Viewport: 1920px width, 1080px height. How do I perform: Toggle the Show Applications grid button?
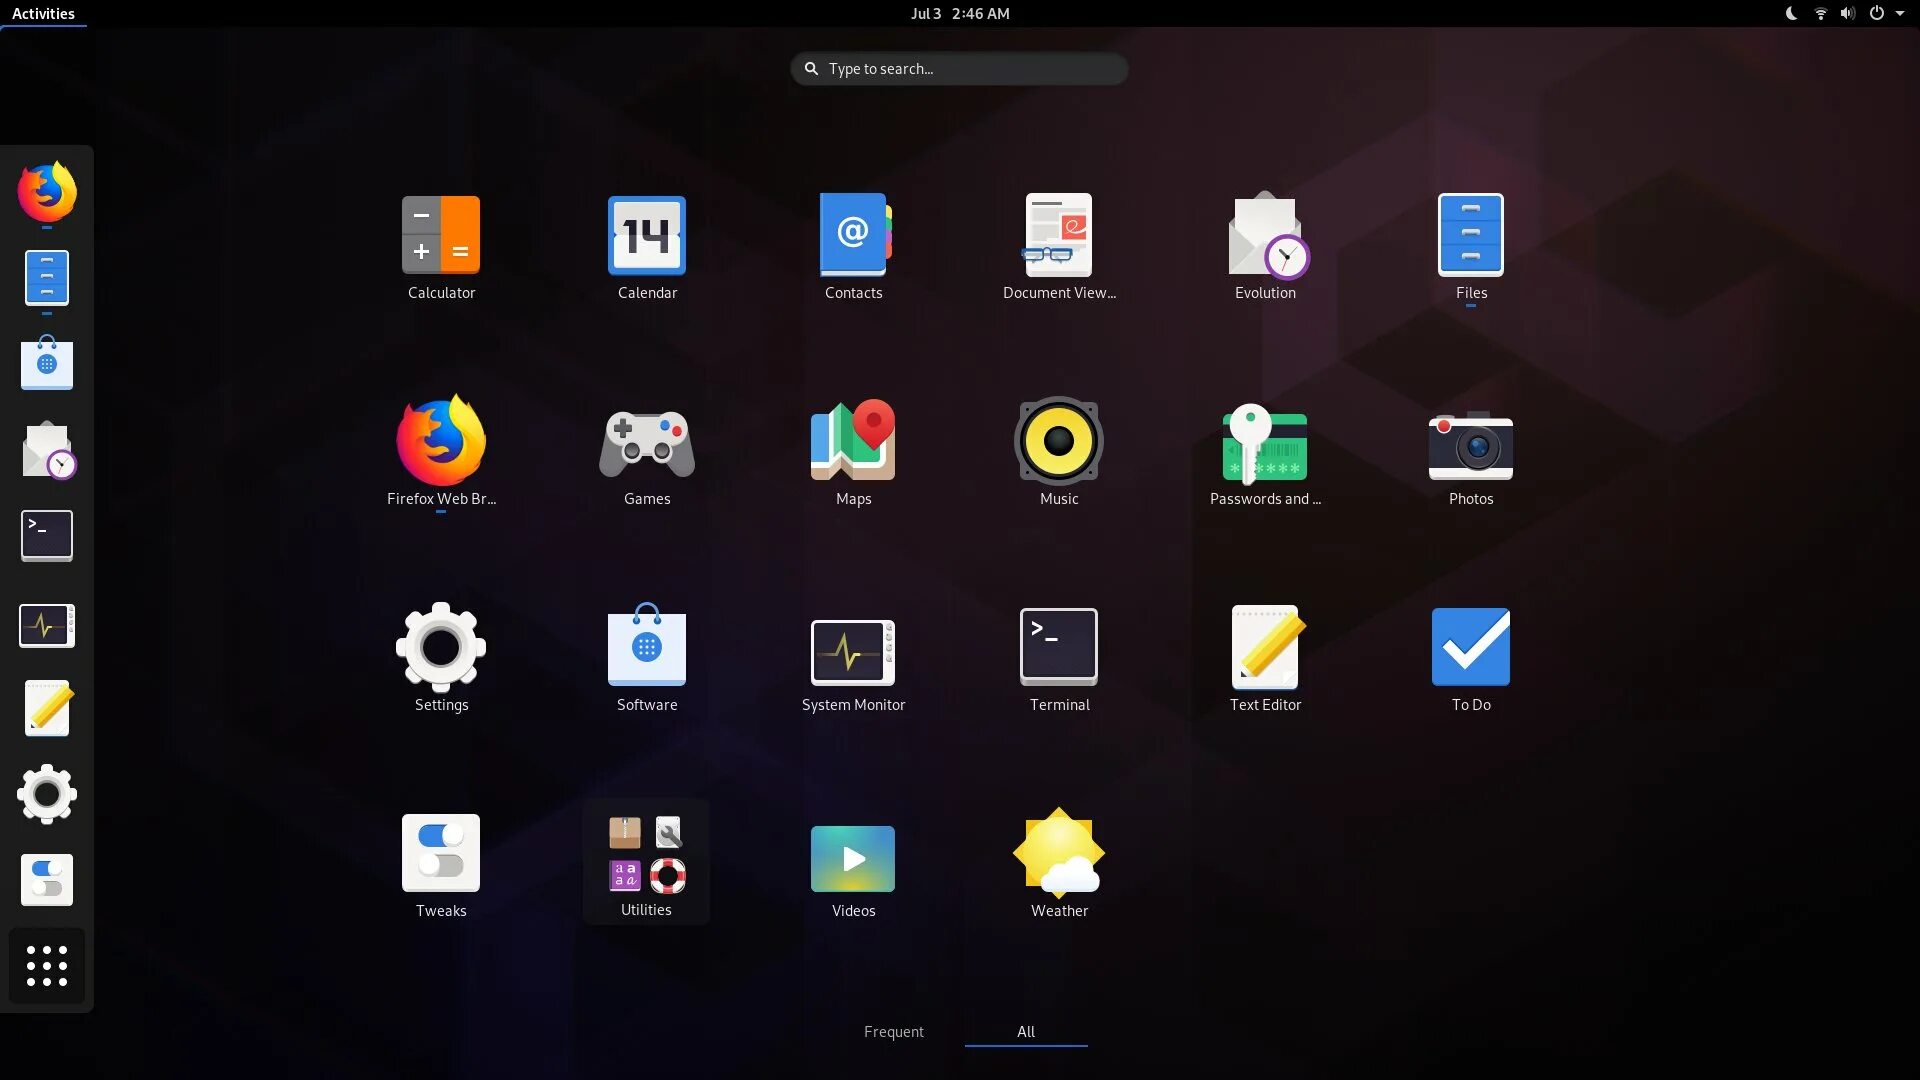[x=47, y=966]
